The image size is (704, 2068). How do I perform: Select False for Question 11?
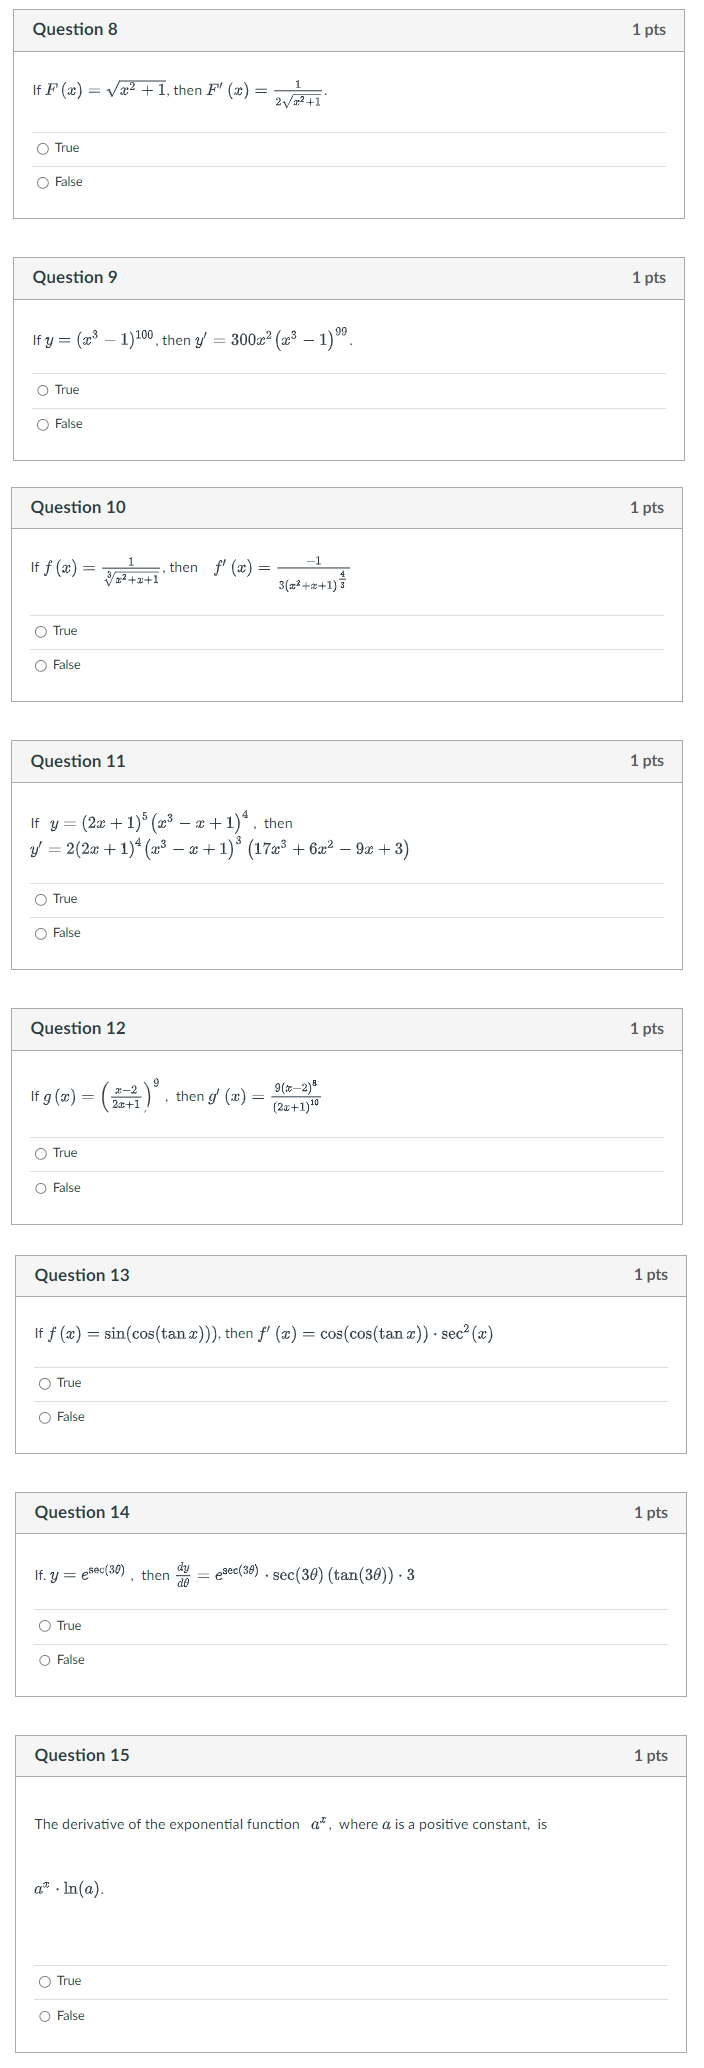click(x=43, y=932)
